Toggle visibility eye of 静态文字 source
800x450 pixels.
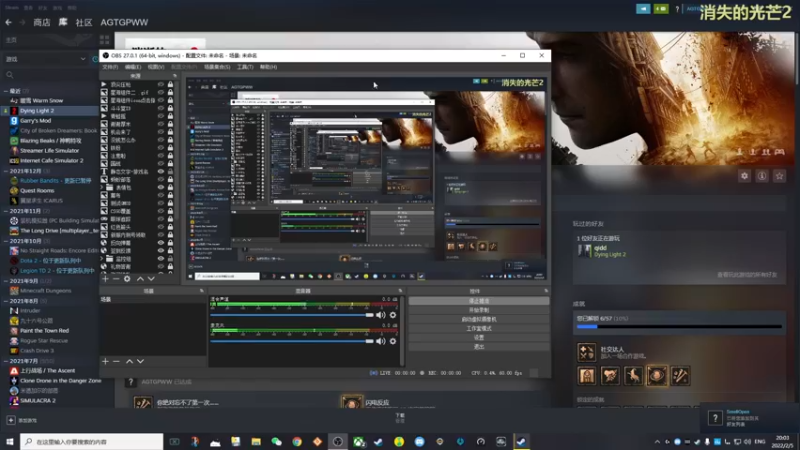pos(161,171)
